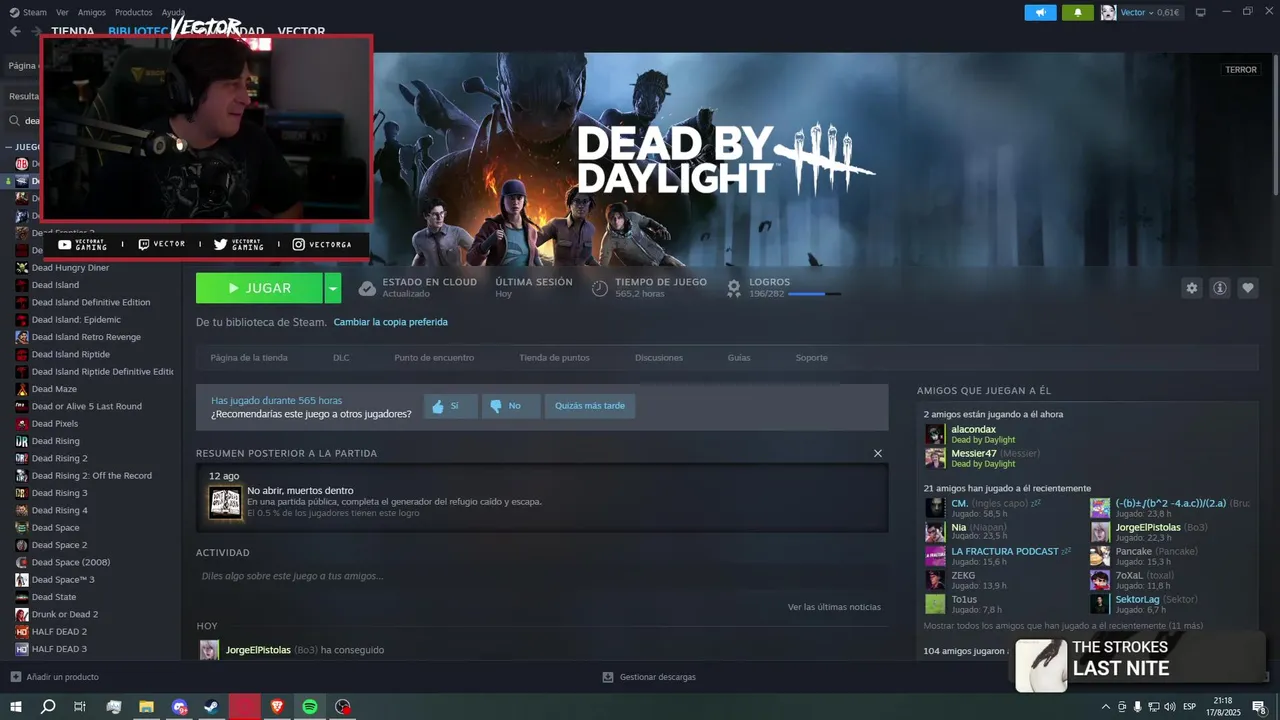Recommend the game with Sí thumbs up
Viewport: 1280px width, 720px height.
pyautogui.click(x=450, y=406)
